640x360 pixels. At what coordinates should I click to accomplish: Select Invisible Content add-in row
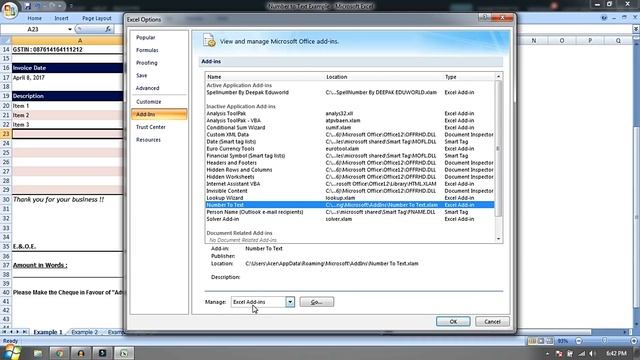tap(350, 191)
